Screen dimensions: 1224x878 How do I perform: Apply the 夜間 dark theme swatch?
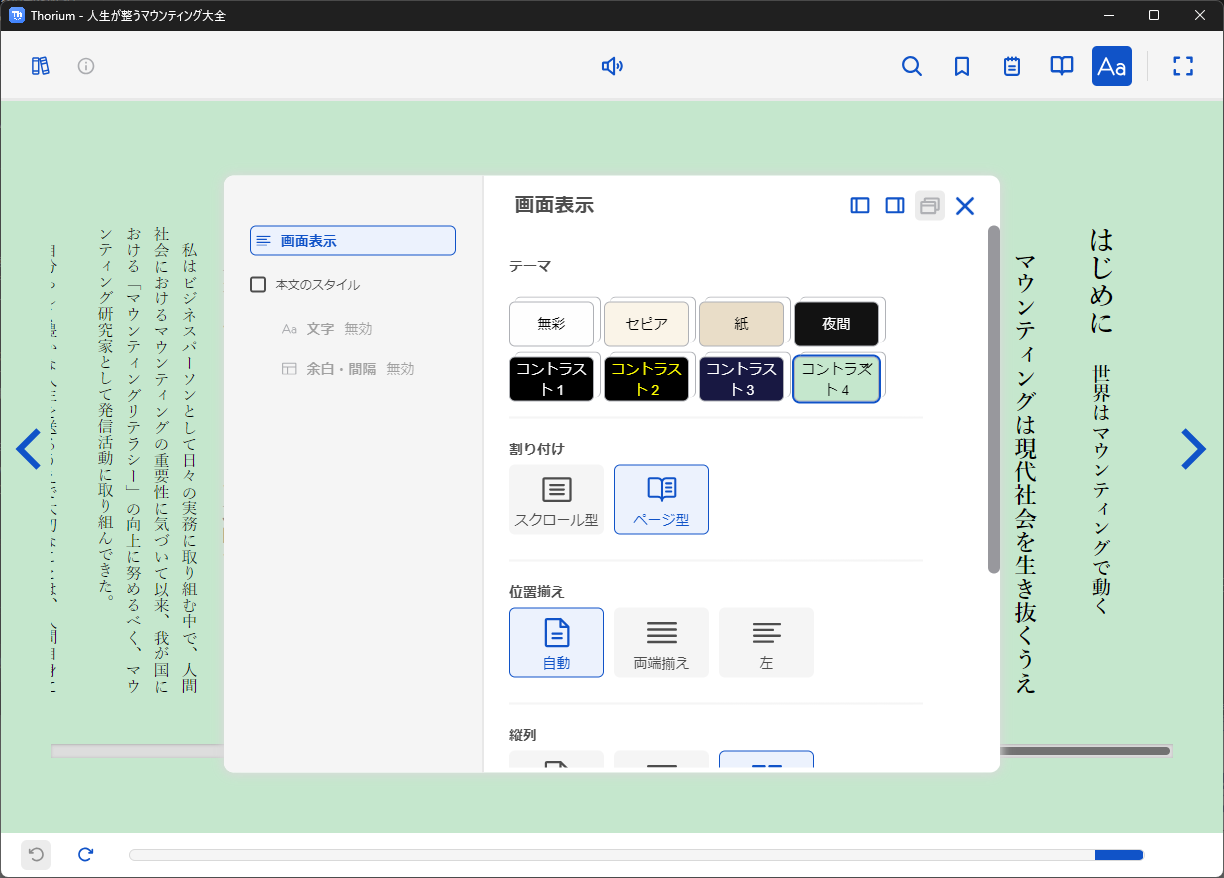click(x=836, y=324)
